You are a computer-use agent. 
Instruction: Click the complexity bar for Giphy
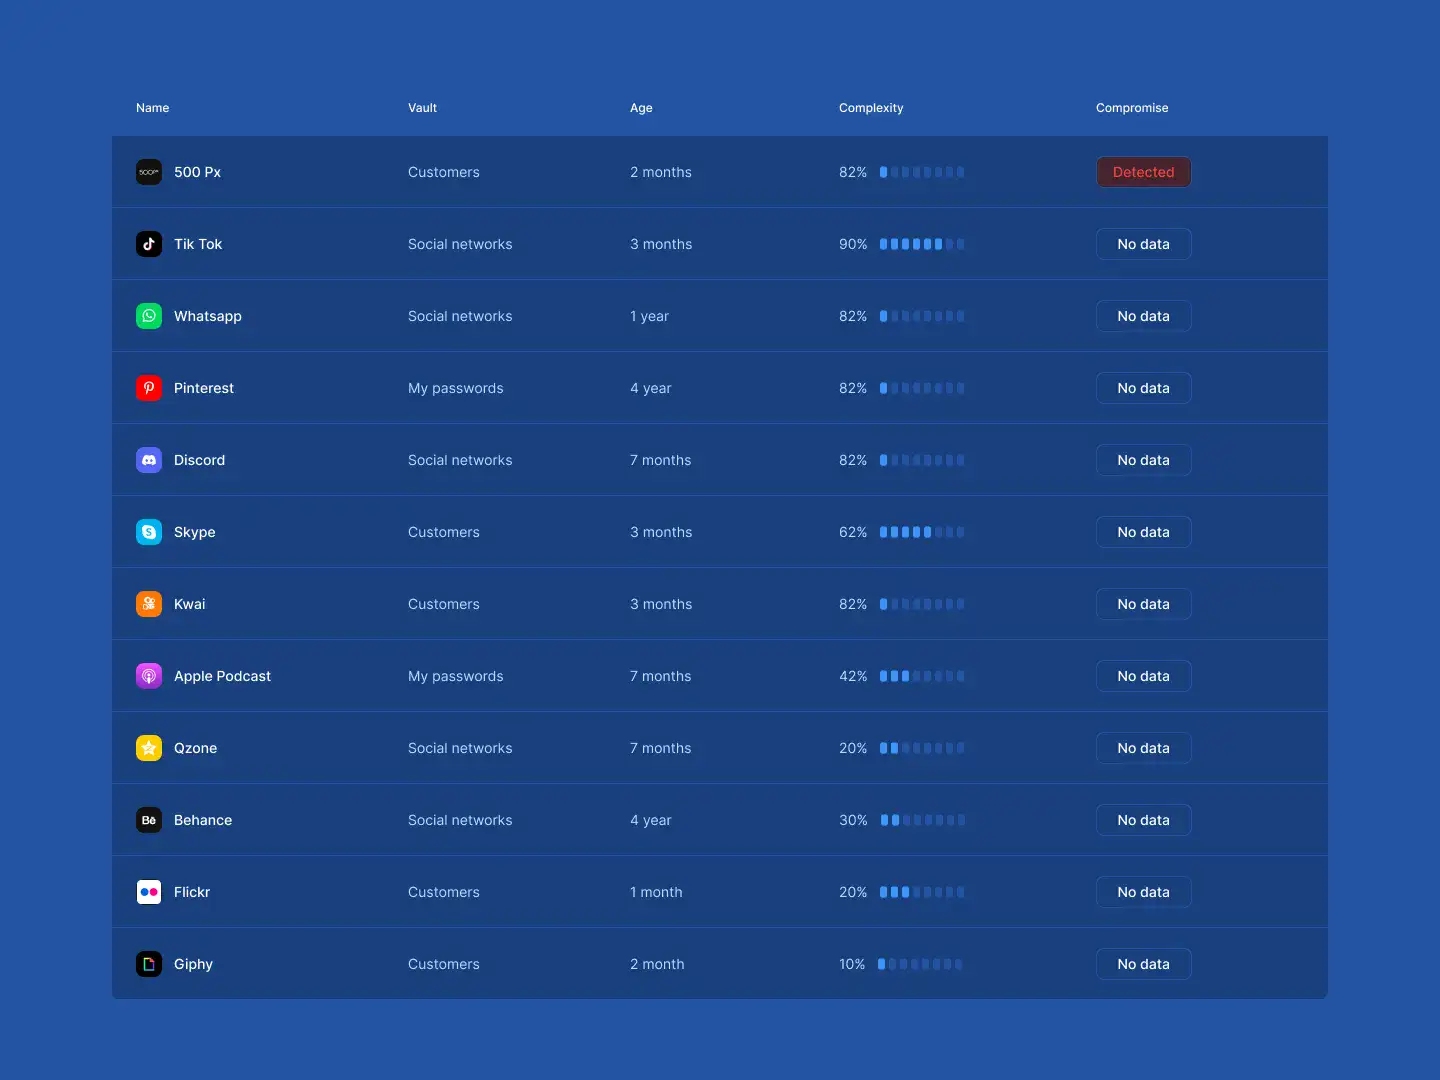pyautogui.click(x=920, y=964)
